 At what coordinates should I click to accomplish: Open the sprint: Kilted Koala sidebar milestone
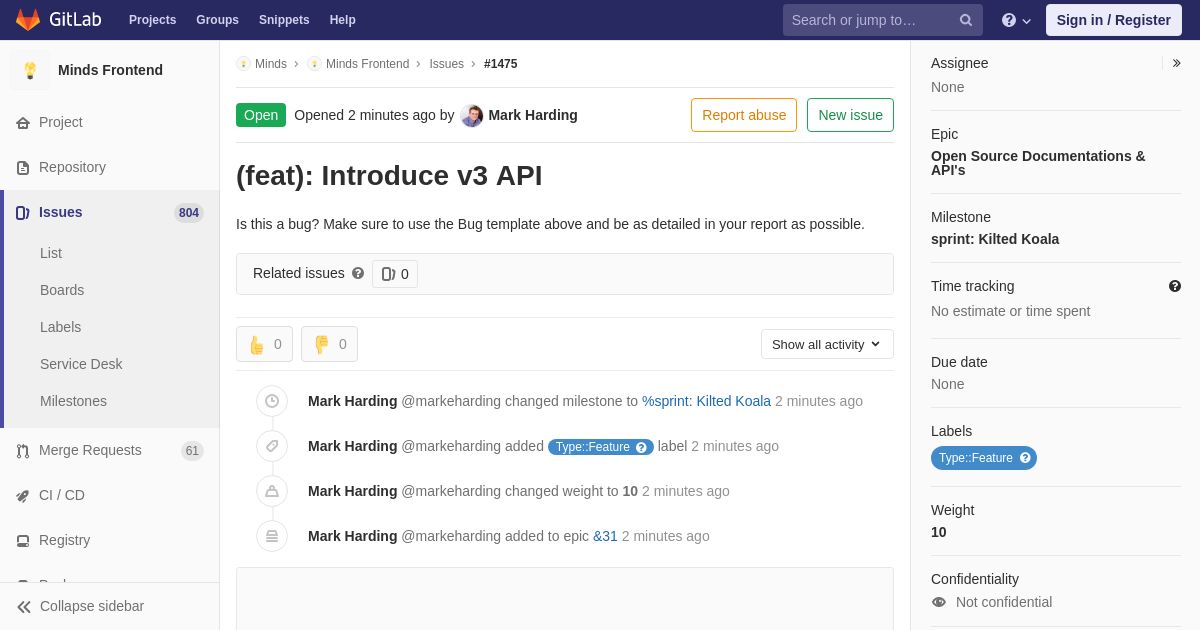point(995,239)
